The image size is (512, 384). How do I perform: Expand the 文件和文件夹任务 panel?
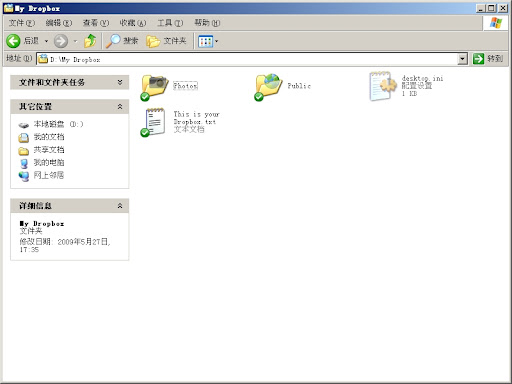click(120, 82)
